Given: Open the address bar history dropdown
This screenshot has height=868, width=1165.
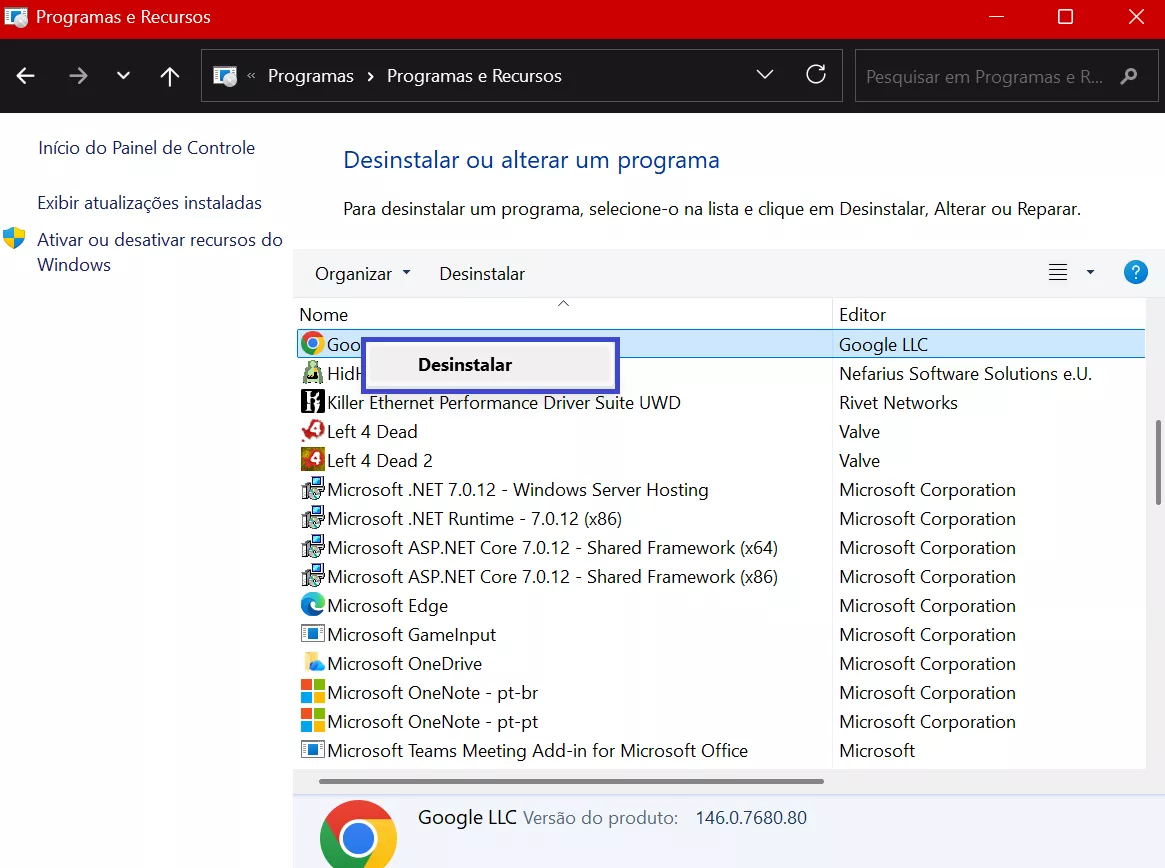Looking at the screenshot, I should point(765,74).
